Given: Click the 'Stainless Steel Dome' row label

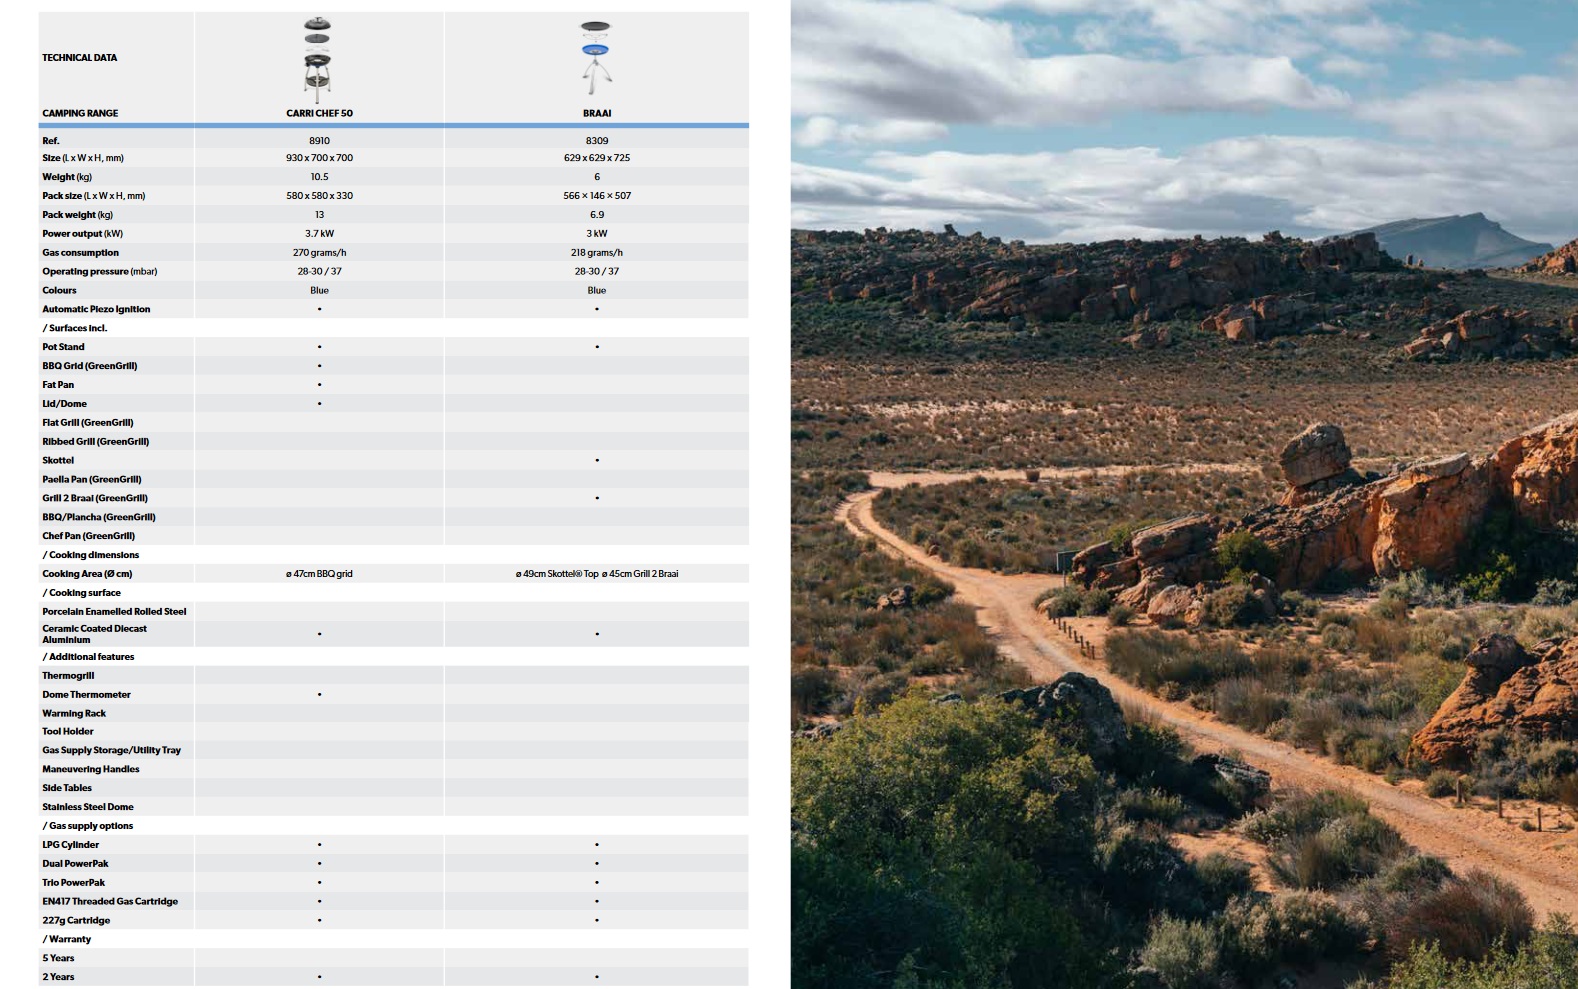Looking at the screenshot, I should (88, 808).
